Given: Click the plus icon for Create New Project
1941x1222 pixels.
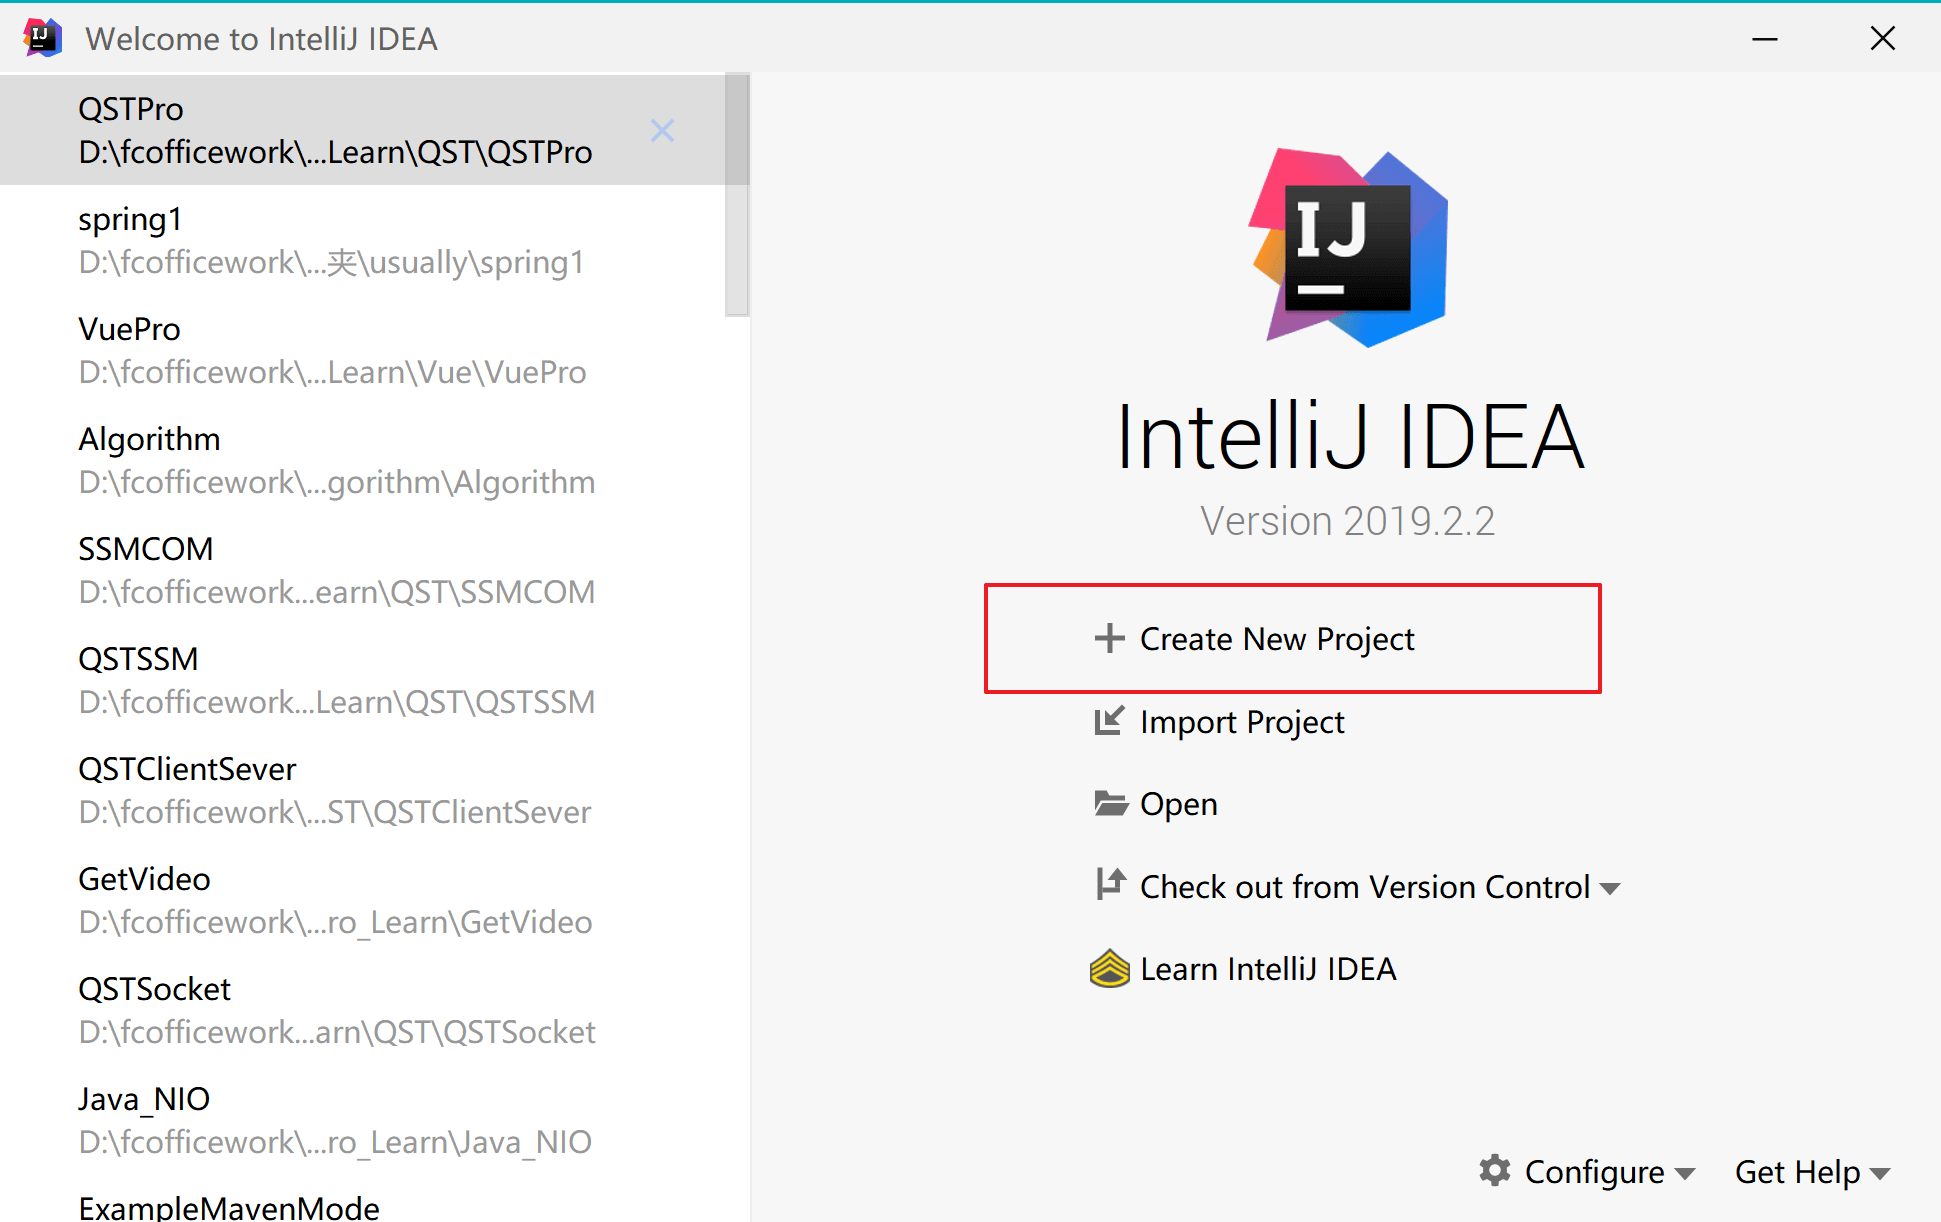Looking at the screenshot, I should pos(1109,638).
